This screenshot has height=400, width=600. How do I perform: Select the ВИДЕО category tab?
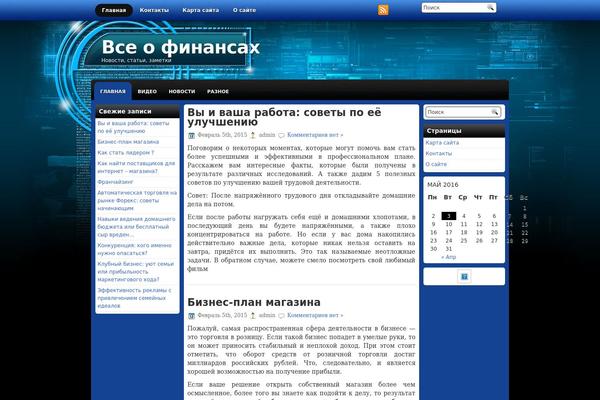pyautogui.click(x=147, y=91)
